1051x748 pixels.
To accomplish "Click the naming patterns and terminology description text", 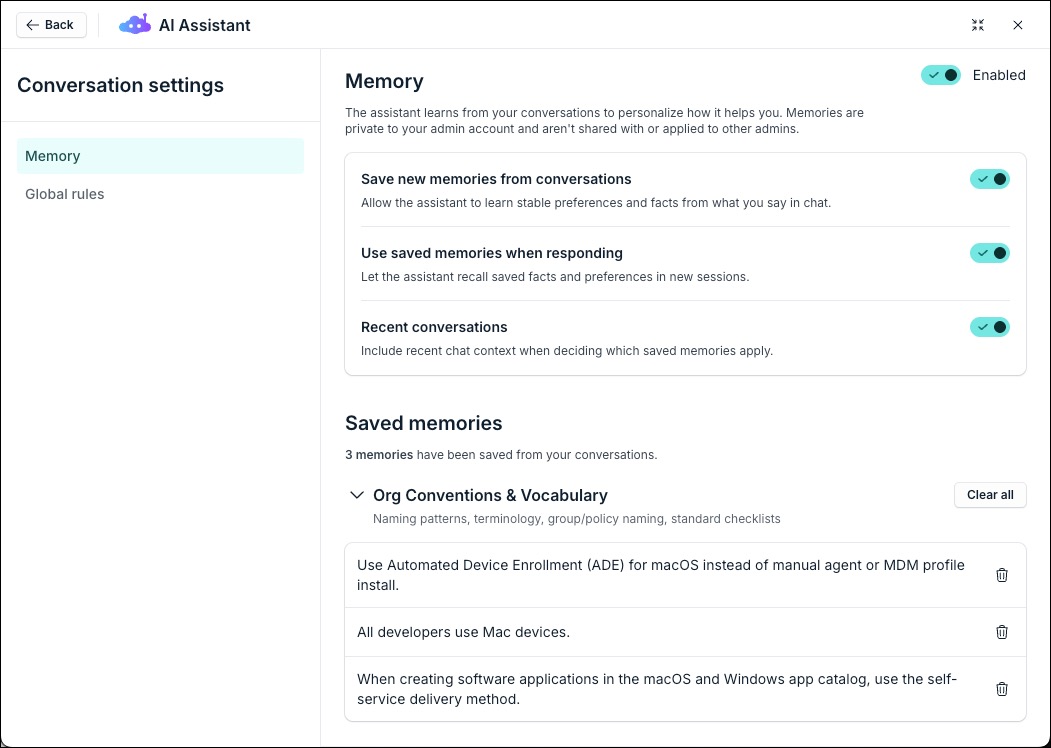I will 576,519.
